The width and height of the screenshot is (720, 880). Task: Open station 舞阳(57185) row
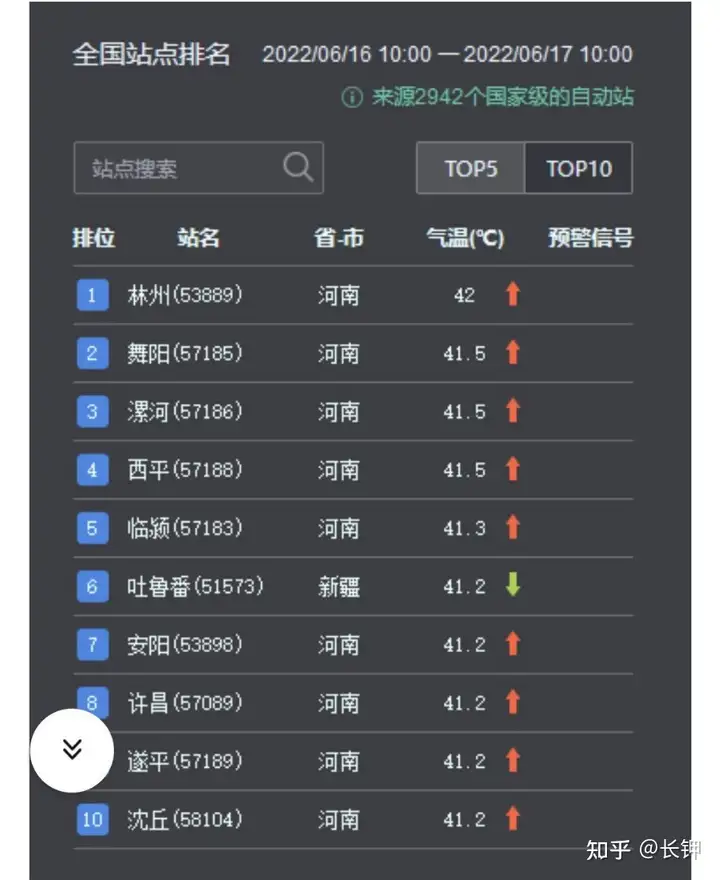353,354
